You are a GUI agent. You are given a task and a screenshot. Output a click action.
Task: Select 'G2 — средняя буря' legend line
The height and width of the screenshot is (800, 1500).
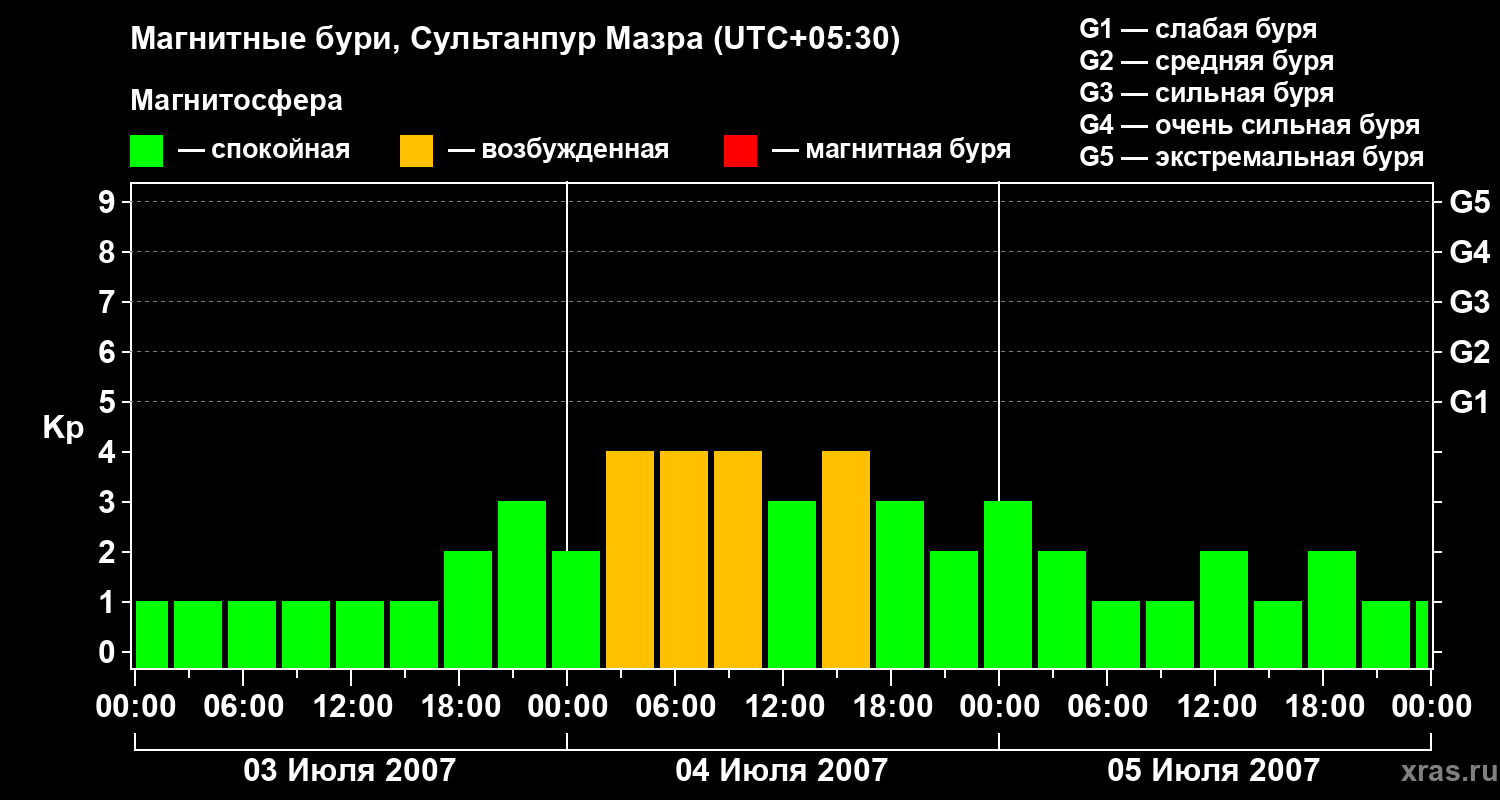(x=1206, y=61)
